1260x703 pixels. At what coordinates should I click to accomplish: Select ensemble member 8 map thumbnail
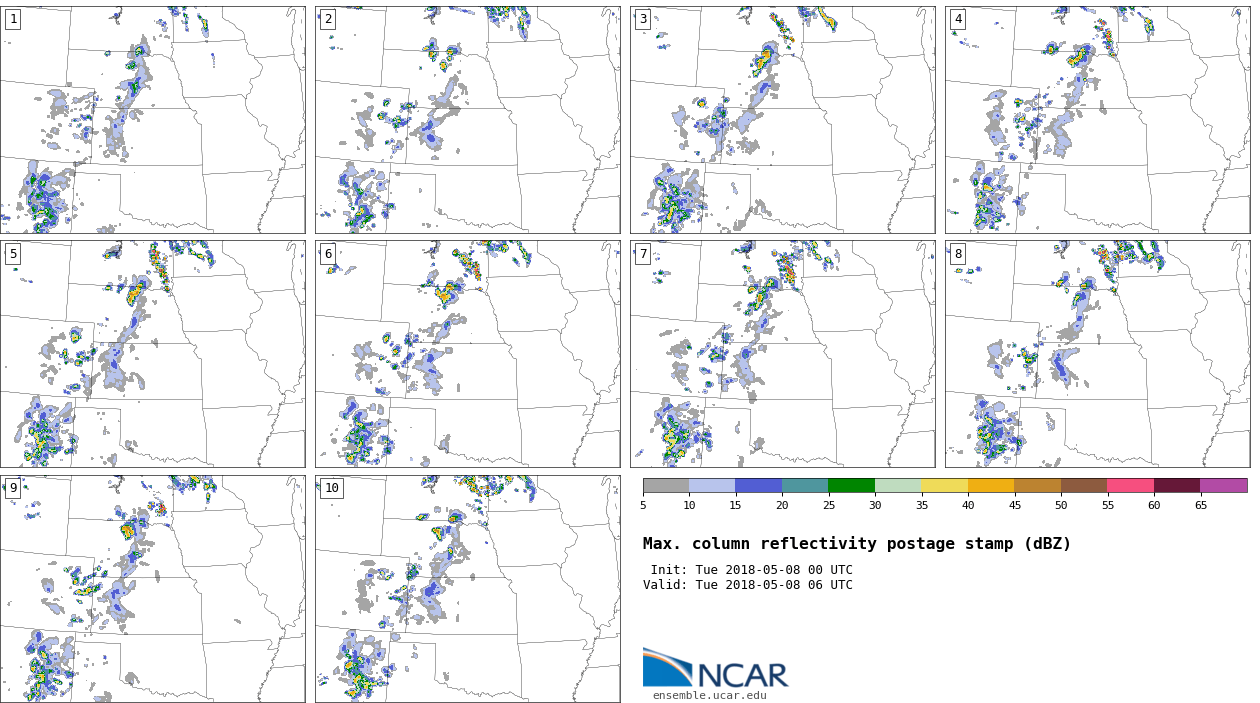tap(1097, 354)
